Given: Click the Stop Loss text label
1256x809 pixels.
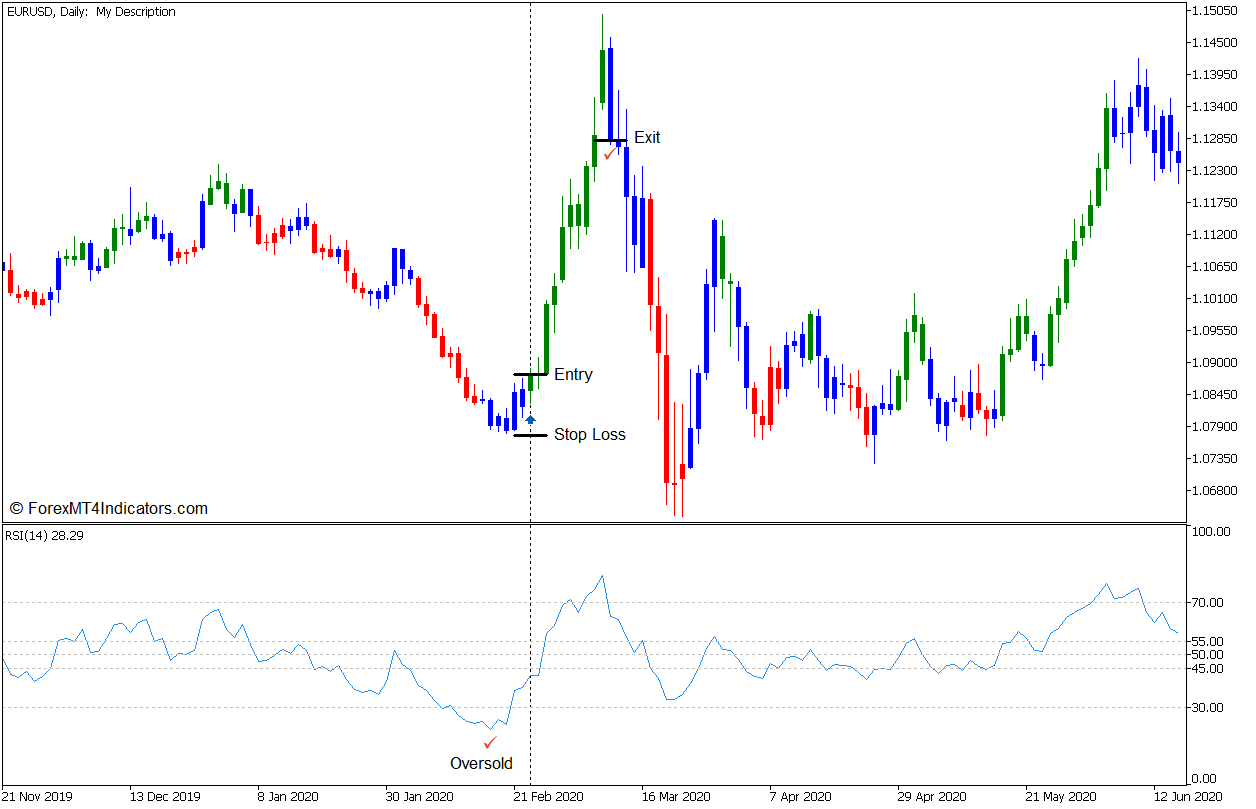Looking at the screenshot, I should [x=589, y=435].
